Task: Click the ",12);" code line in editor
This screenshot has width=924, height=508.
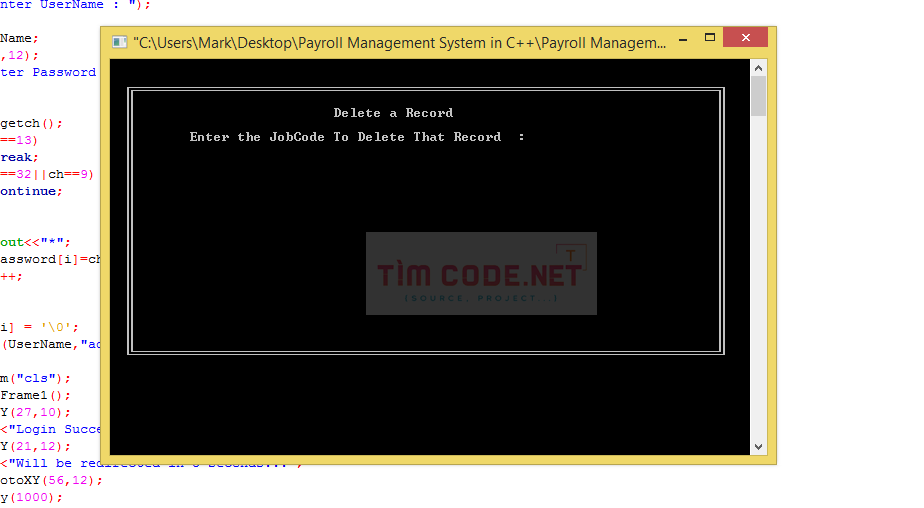Action: (x=19, y=55)
